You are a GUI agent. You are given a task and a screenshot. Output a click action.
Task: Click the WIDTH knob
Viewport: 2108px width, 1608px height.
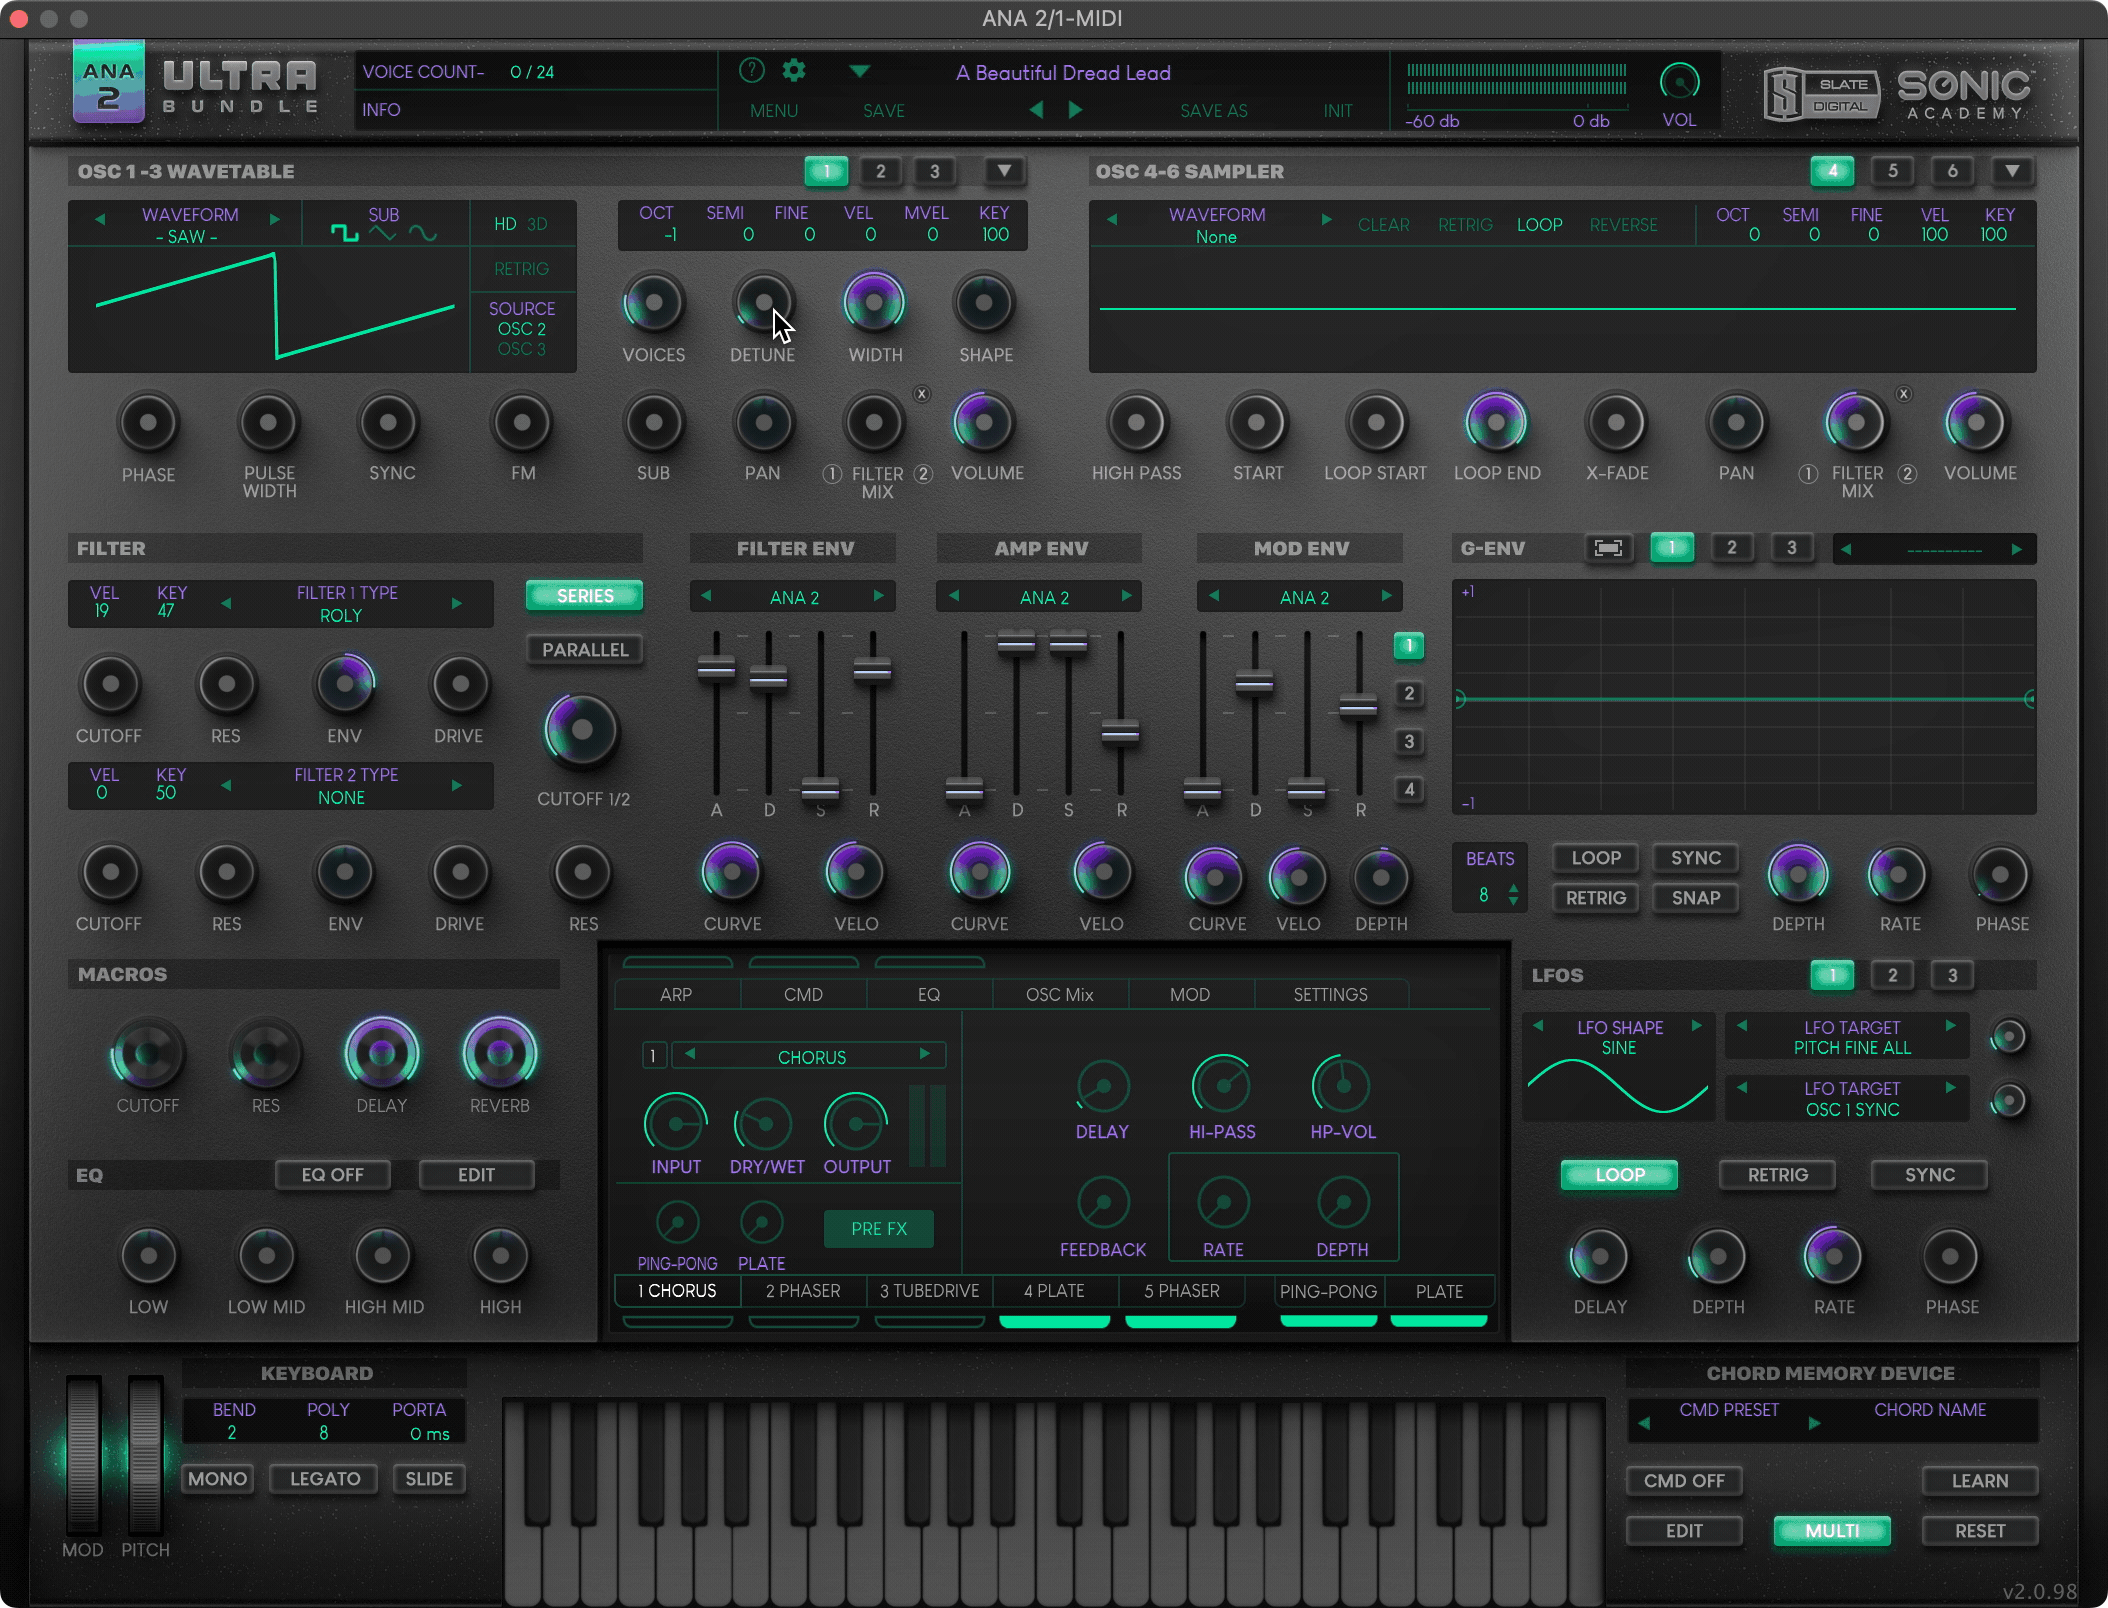(874, 302)
